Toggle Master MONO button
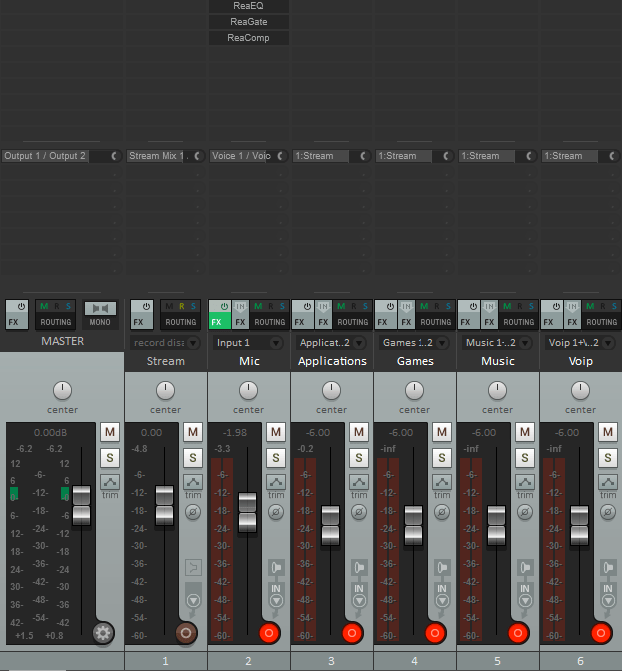Screen dimensions: 622x671 (100, 315)
